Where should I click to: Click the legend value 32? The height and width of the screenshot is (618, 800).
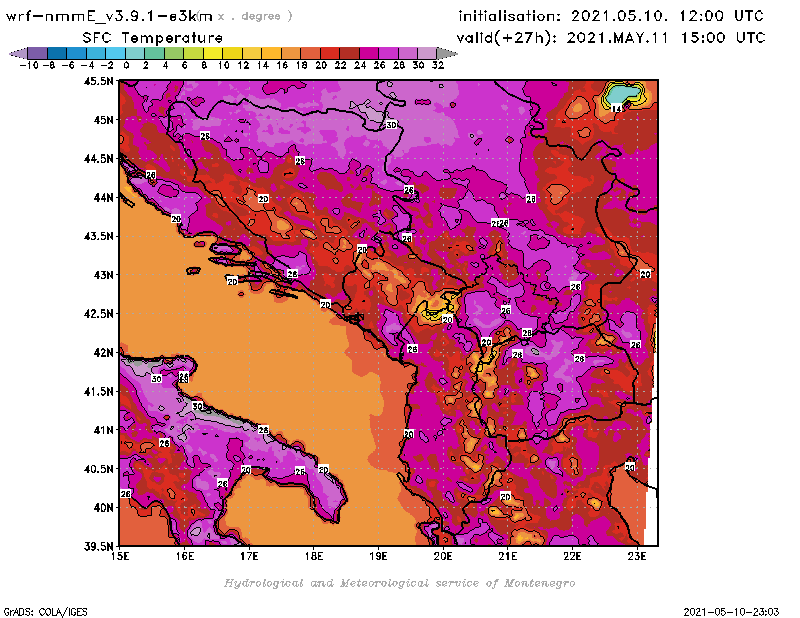(438, 65)
